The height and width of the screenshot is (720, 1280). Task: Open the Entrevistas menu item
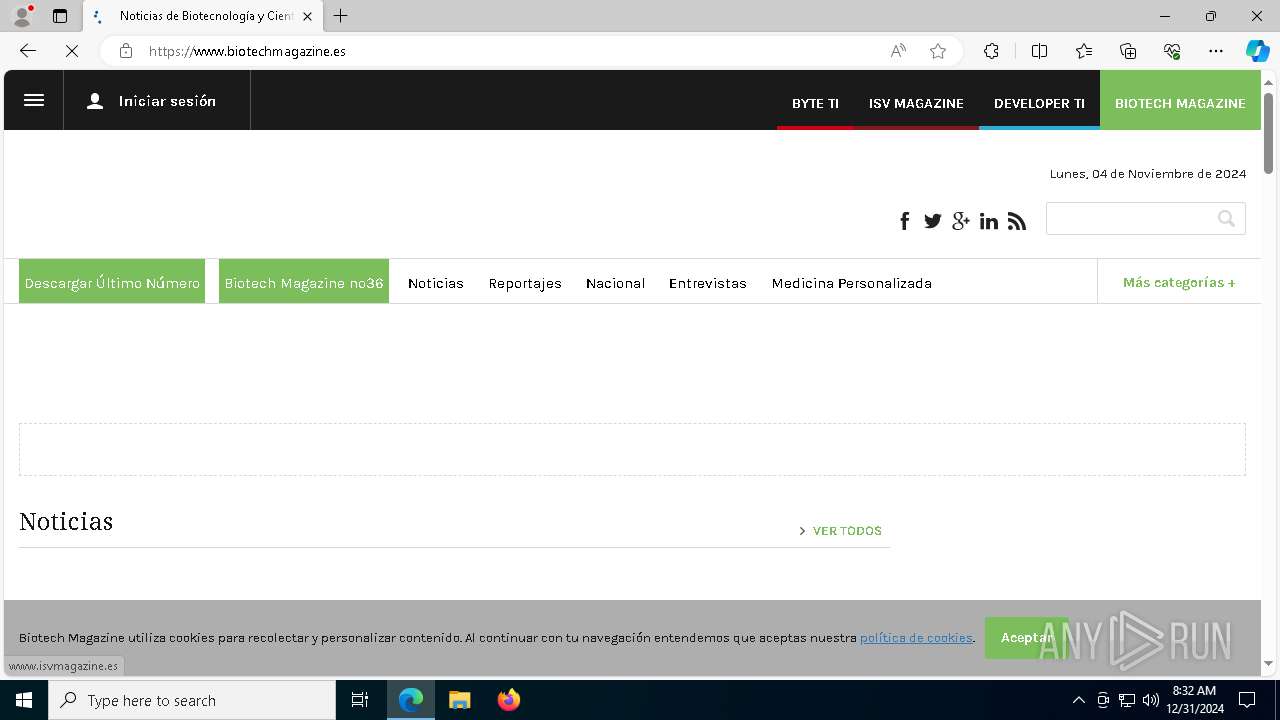pyautogui.click(x=708, y=283)
